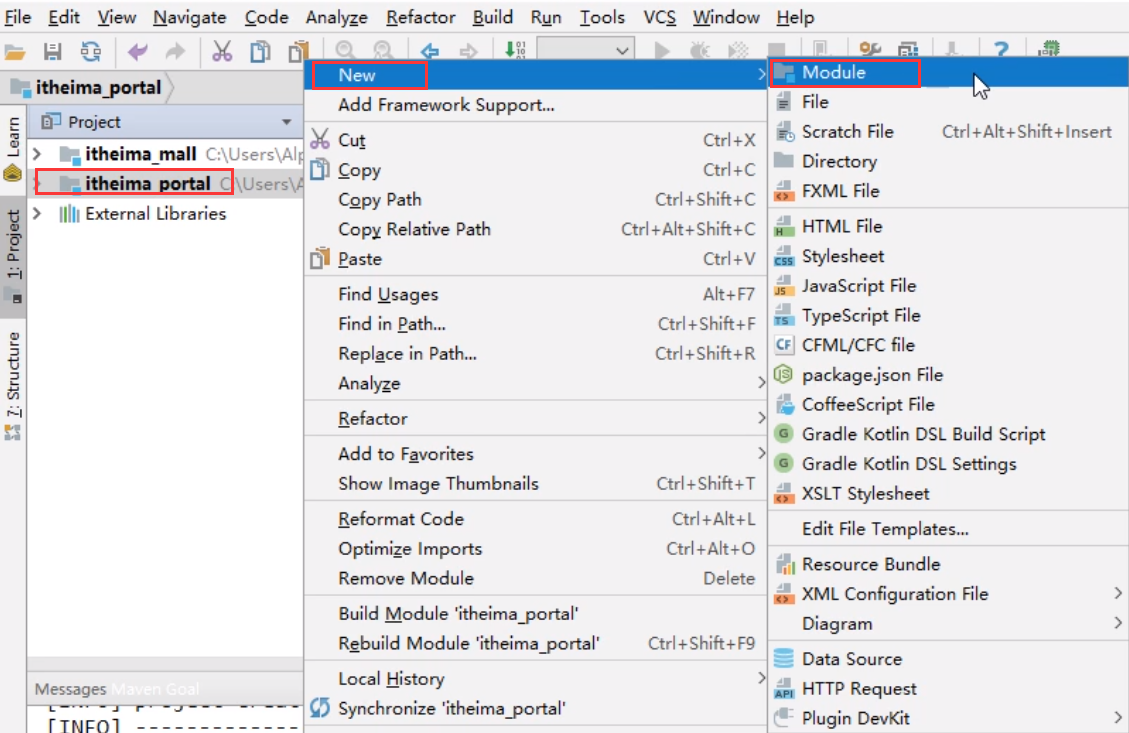Viewport: 1129px width, 733px height.
Task: Select HTTP Request in New submenu
Action: click(x=948, y=688)
